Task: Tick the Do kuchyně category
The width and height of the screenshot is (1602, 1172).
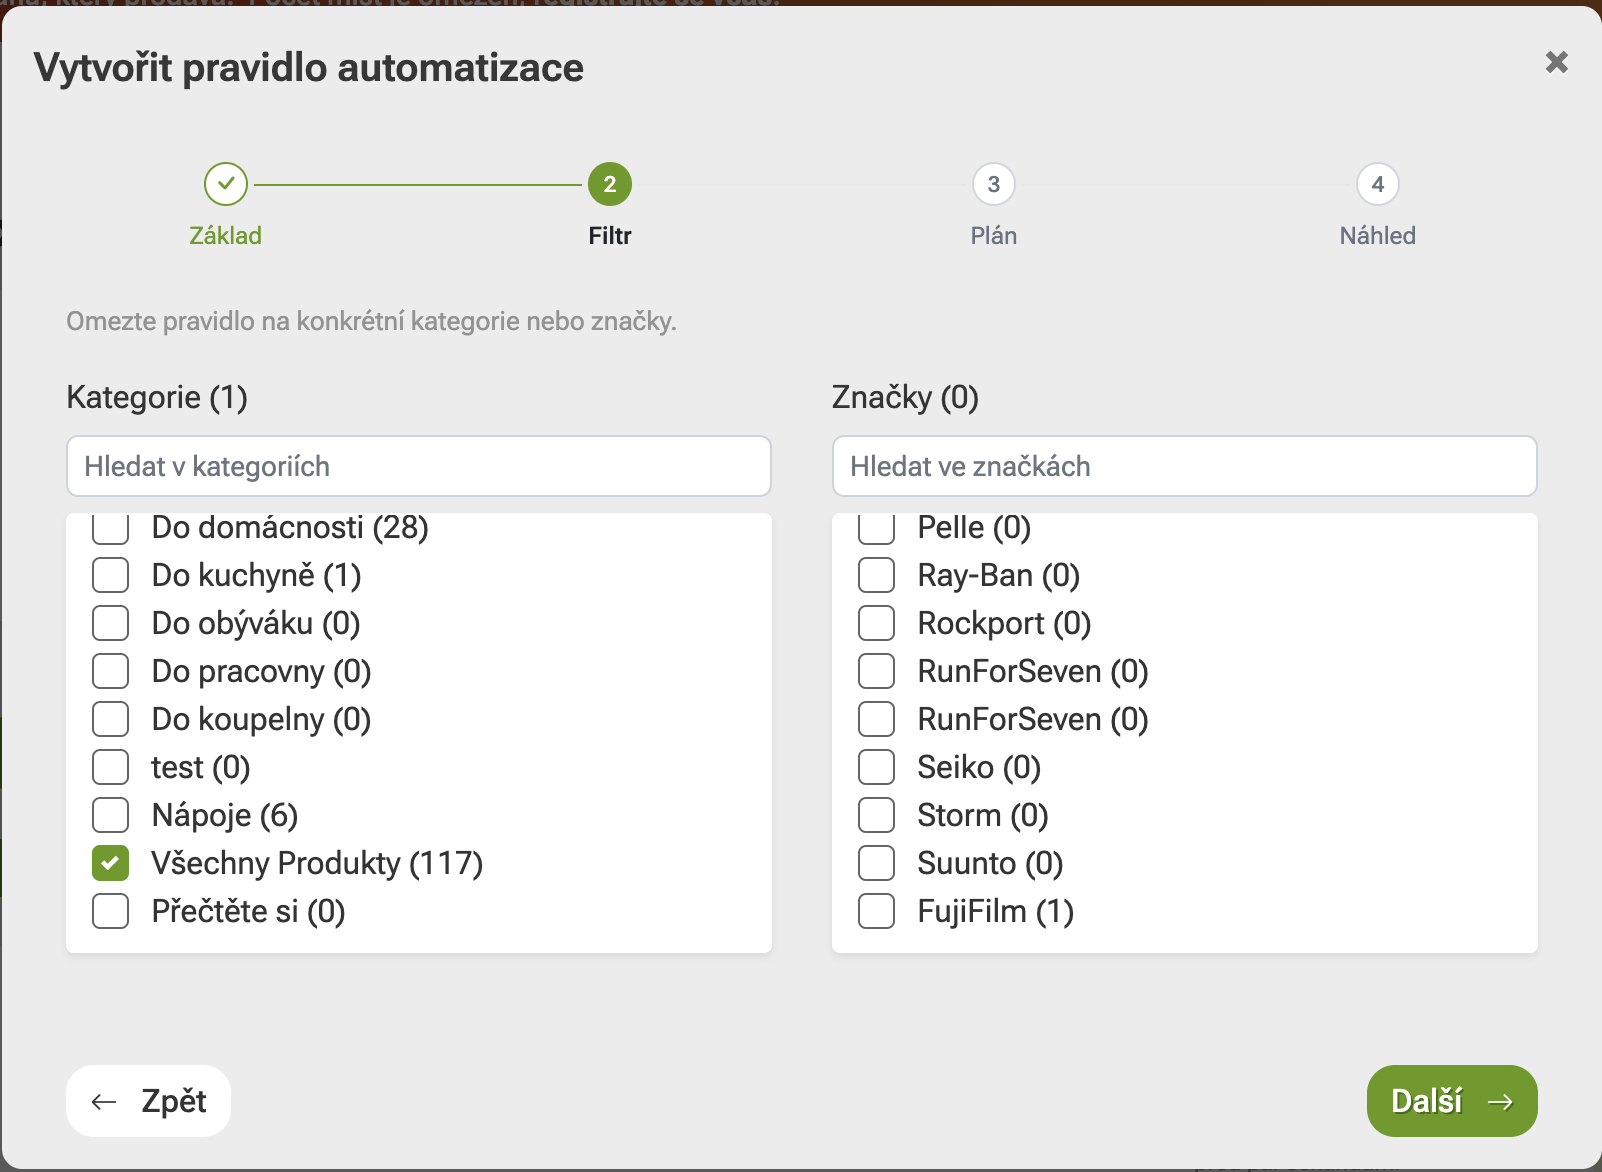Action: click(110, 575)
